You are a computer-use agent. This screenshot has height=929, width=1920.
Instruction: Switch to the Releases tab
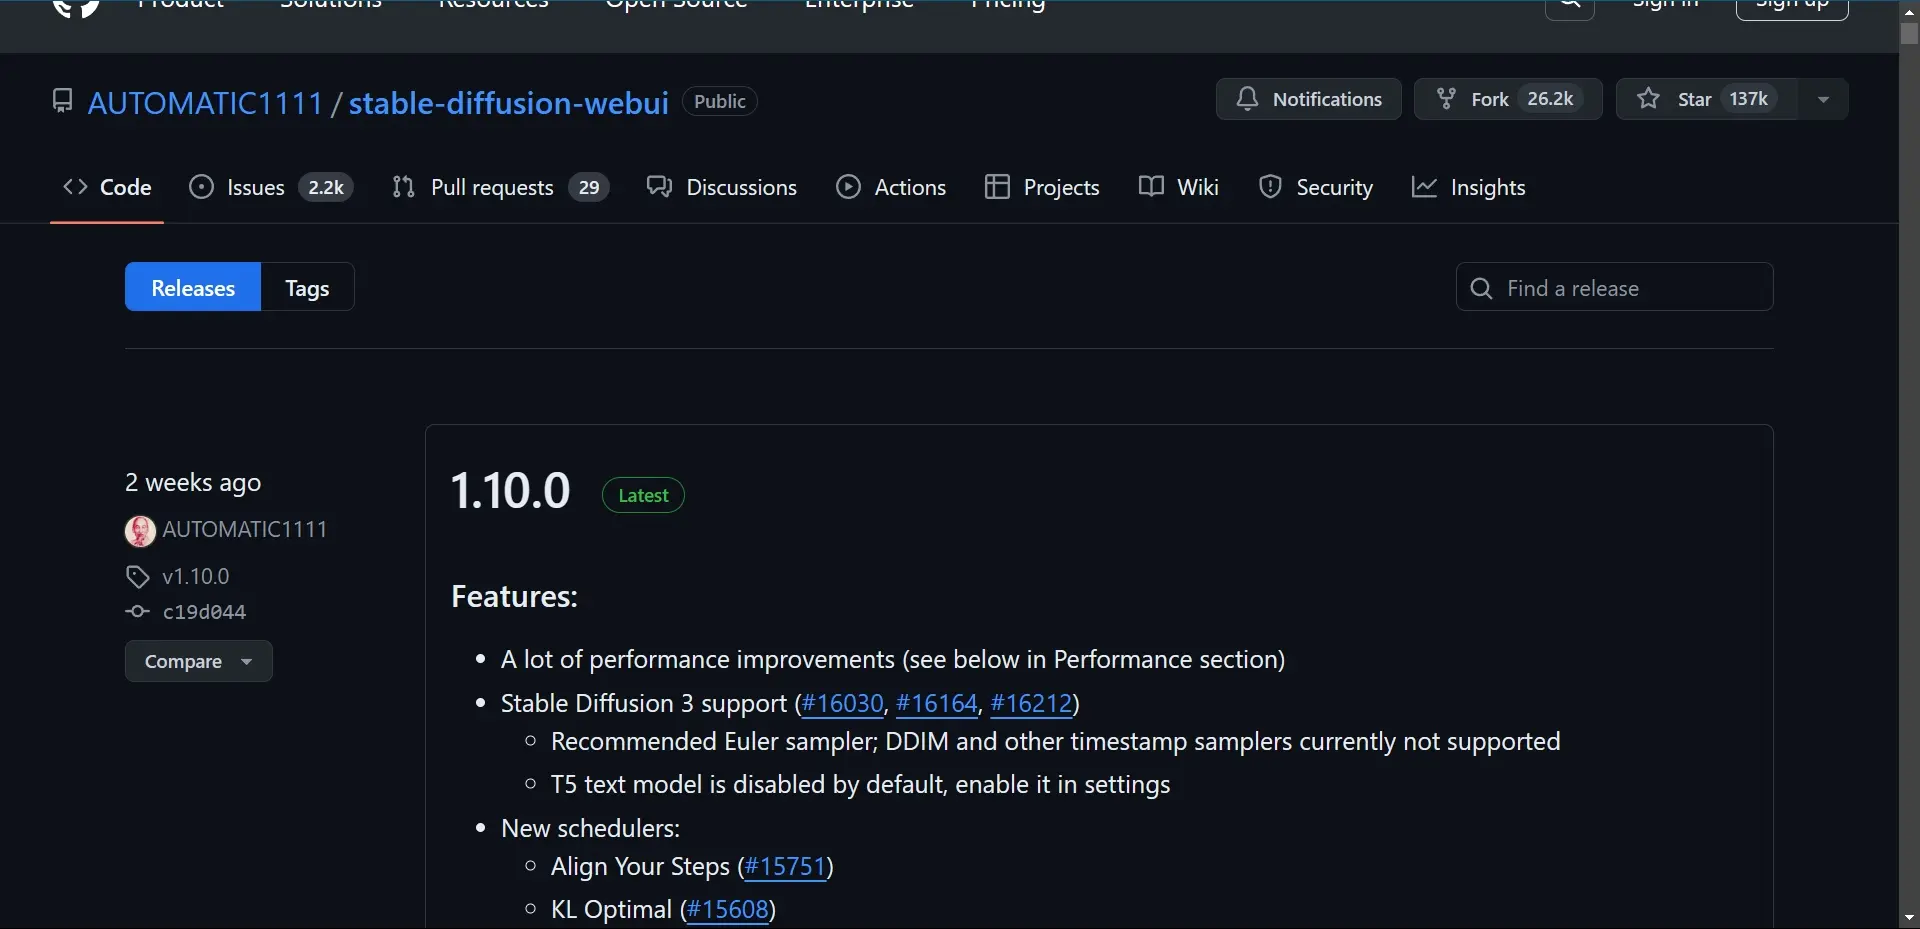pyautogui.click(x=193, y=288)
